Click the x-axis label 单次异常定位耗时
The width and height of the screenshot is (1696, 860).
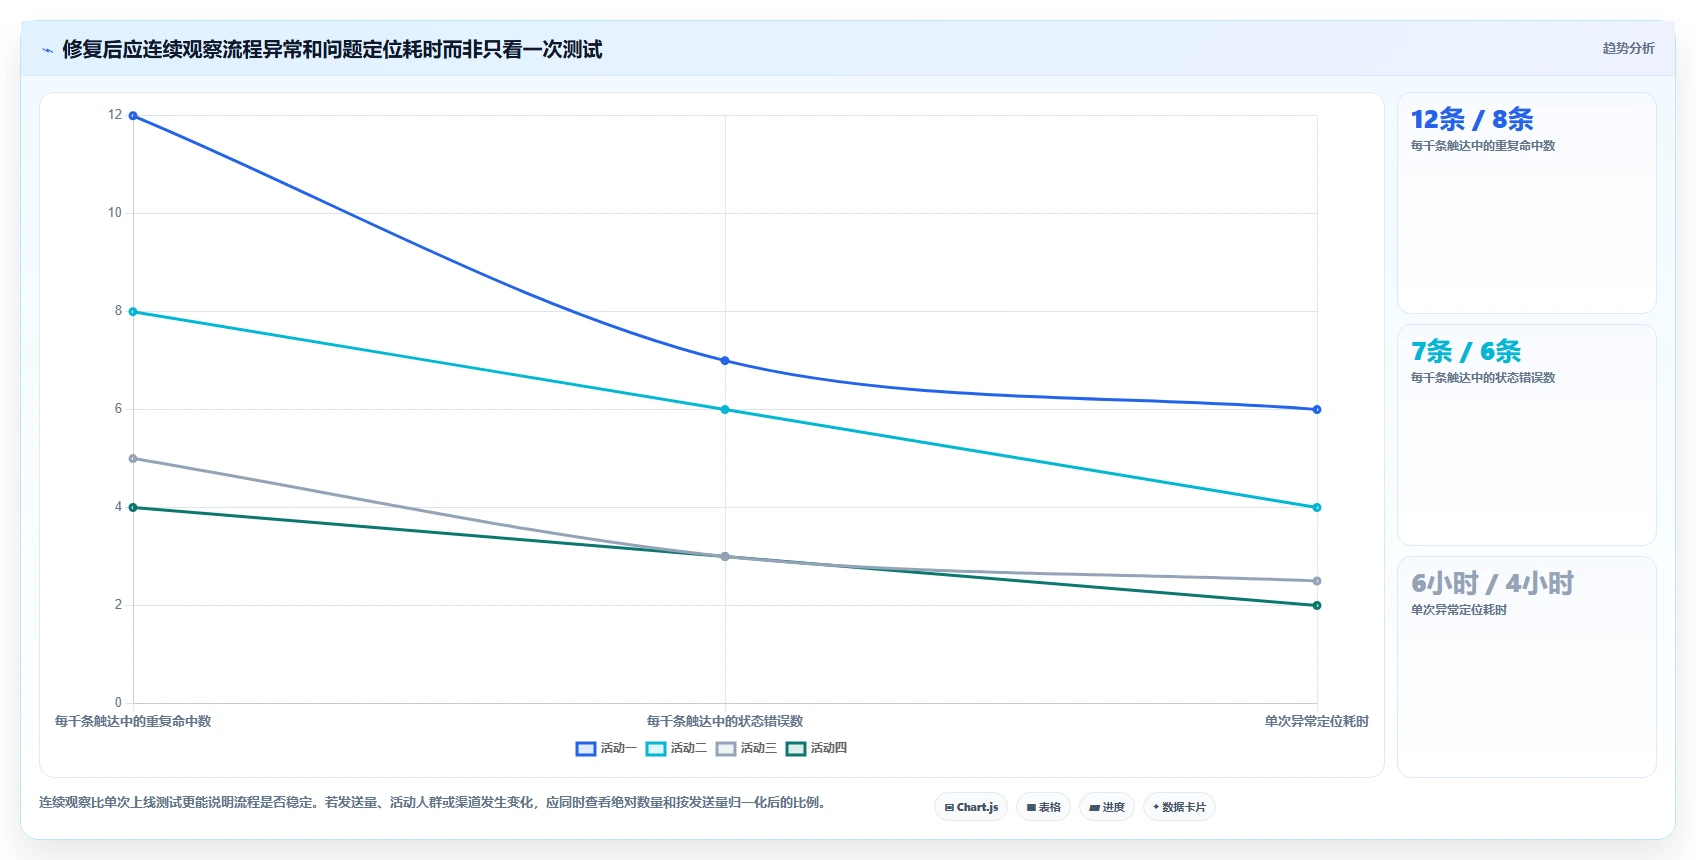[1317, 721]
